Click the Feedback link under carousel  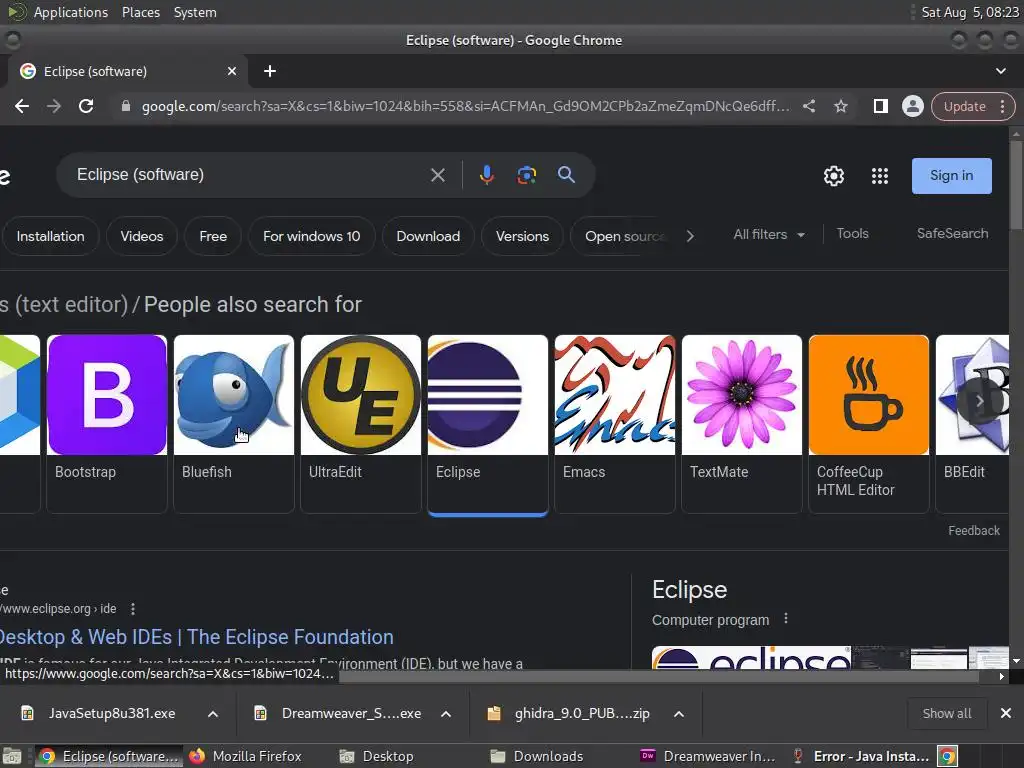pos(974,531)
